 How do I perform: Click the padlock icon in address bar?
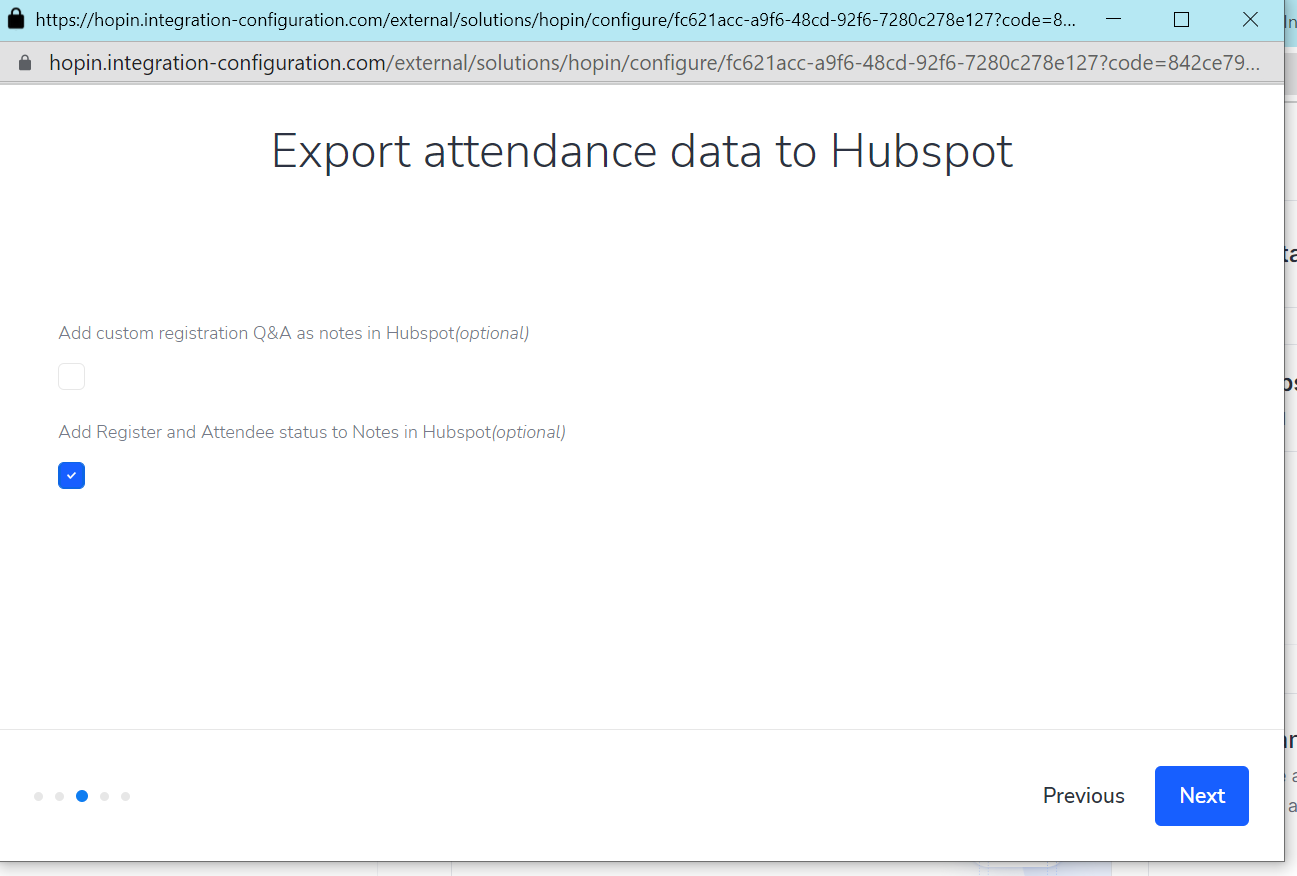(26, 63)
